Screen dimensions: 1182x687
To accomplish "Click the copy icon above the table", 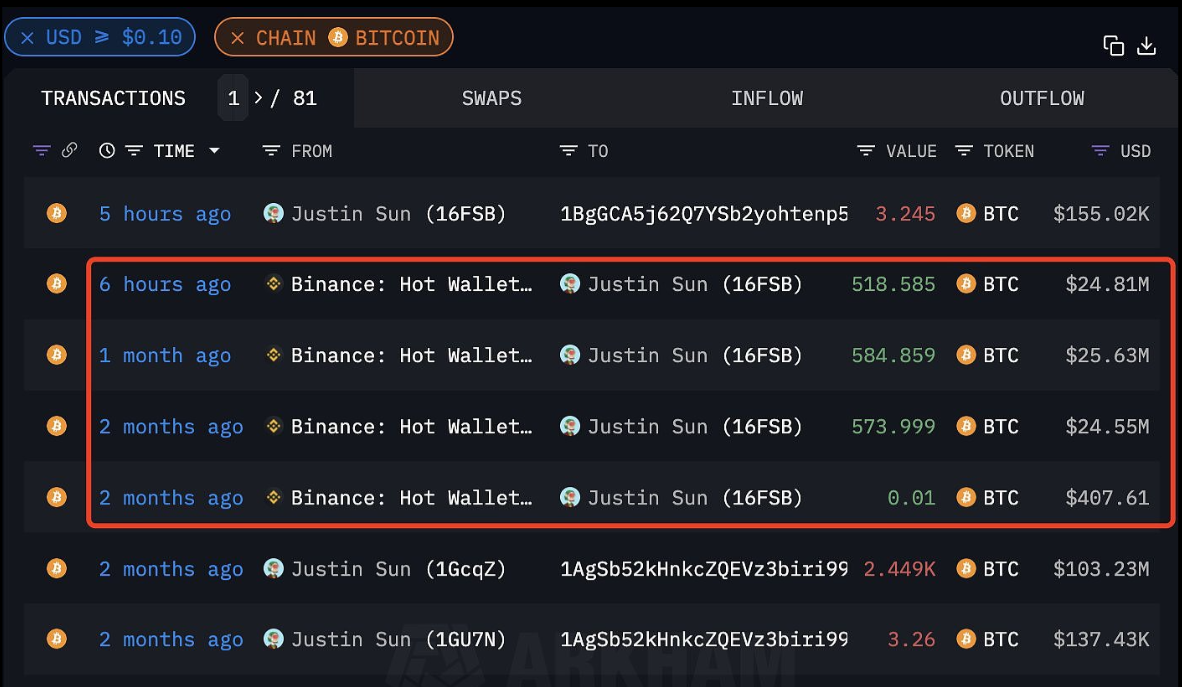I will point(1113,45).
